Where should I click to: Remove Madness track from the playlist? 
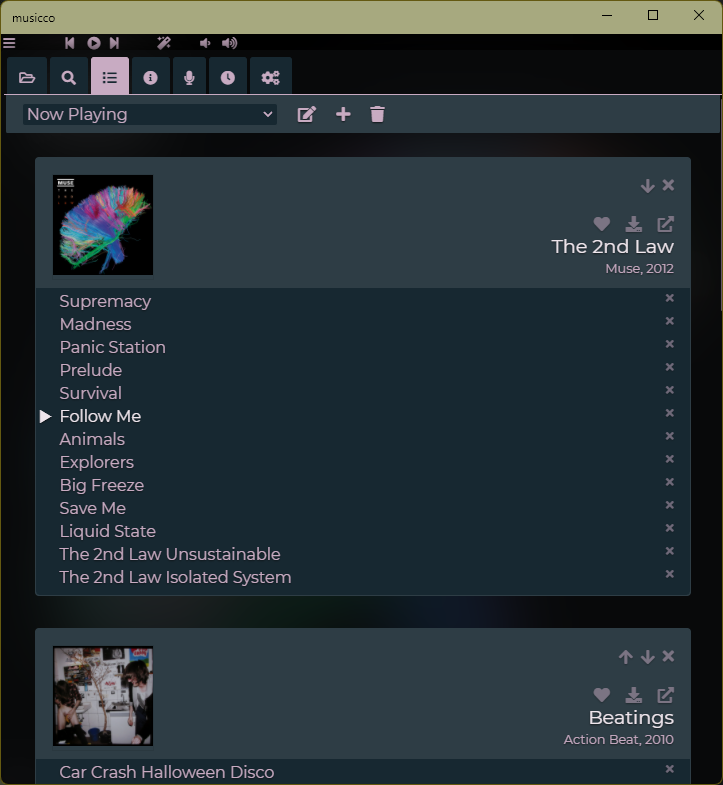[x=669, y=321]
